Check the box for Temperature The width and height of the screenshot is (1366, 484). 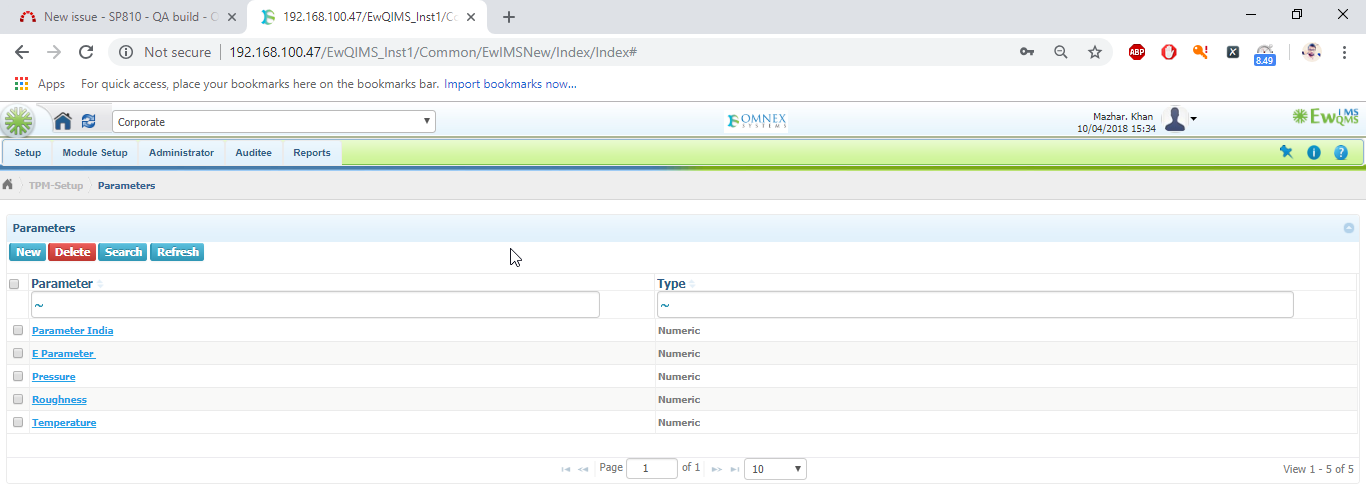[x=18, y=422]
